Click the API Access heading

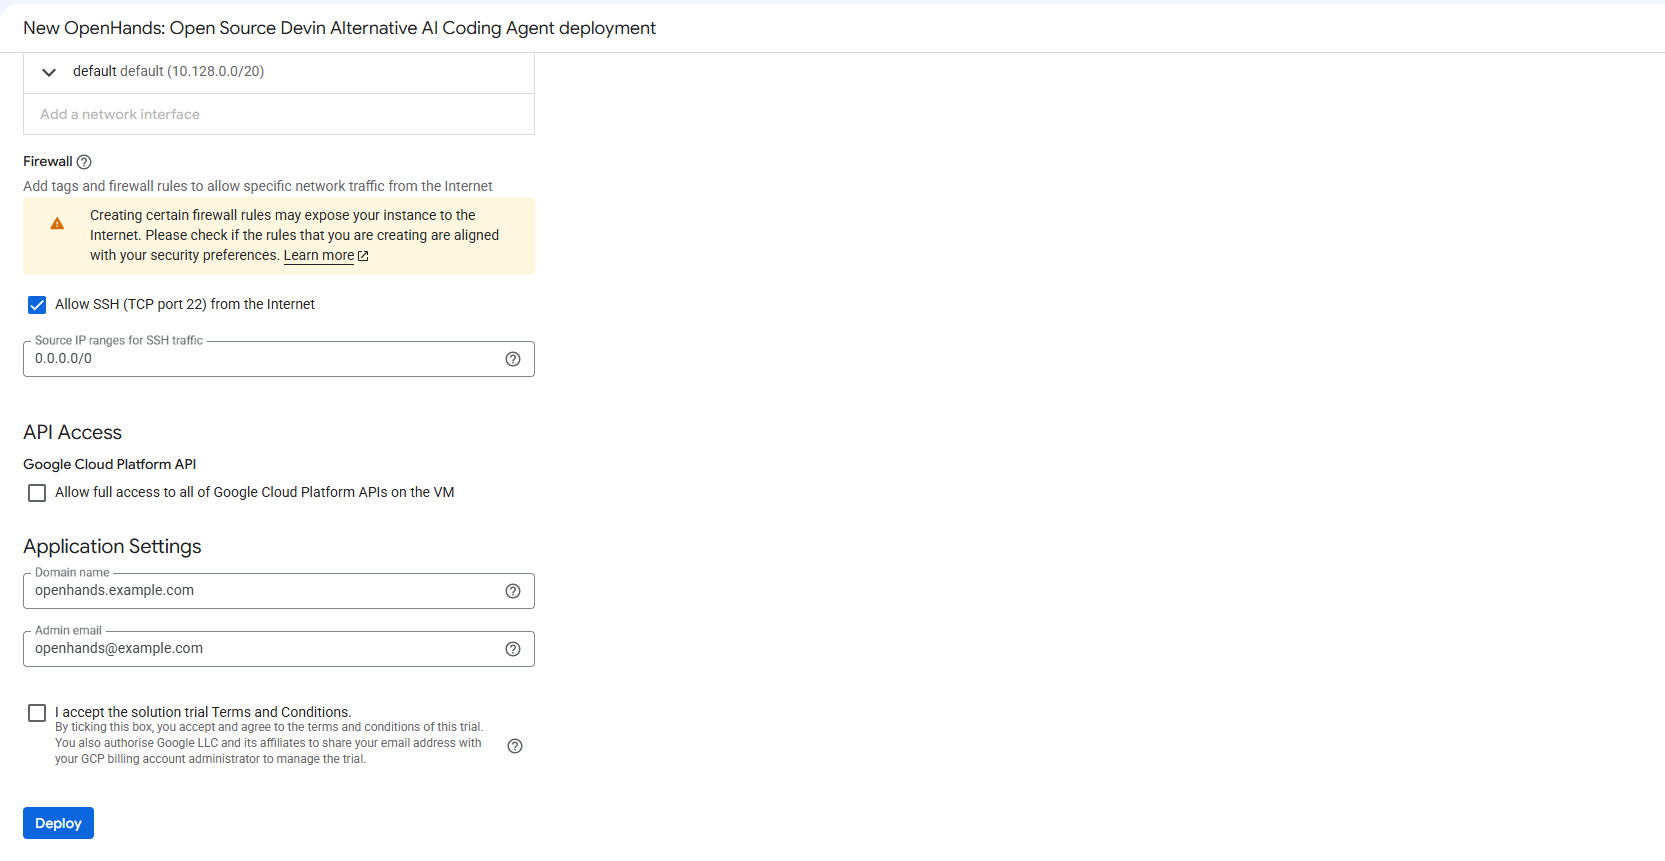click(x=73, y=433)
